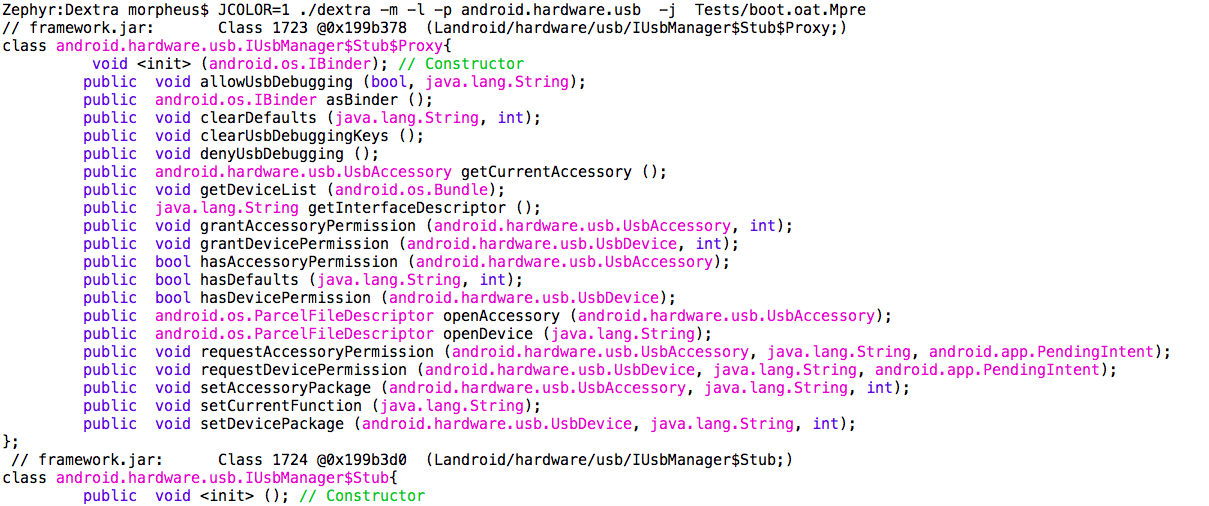Click the "hasAccessoryPermission" method name
This screenshot has width=1209, height=506.
tap(299, 262)
